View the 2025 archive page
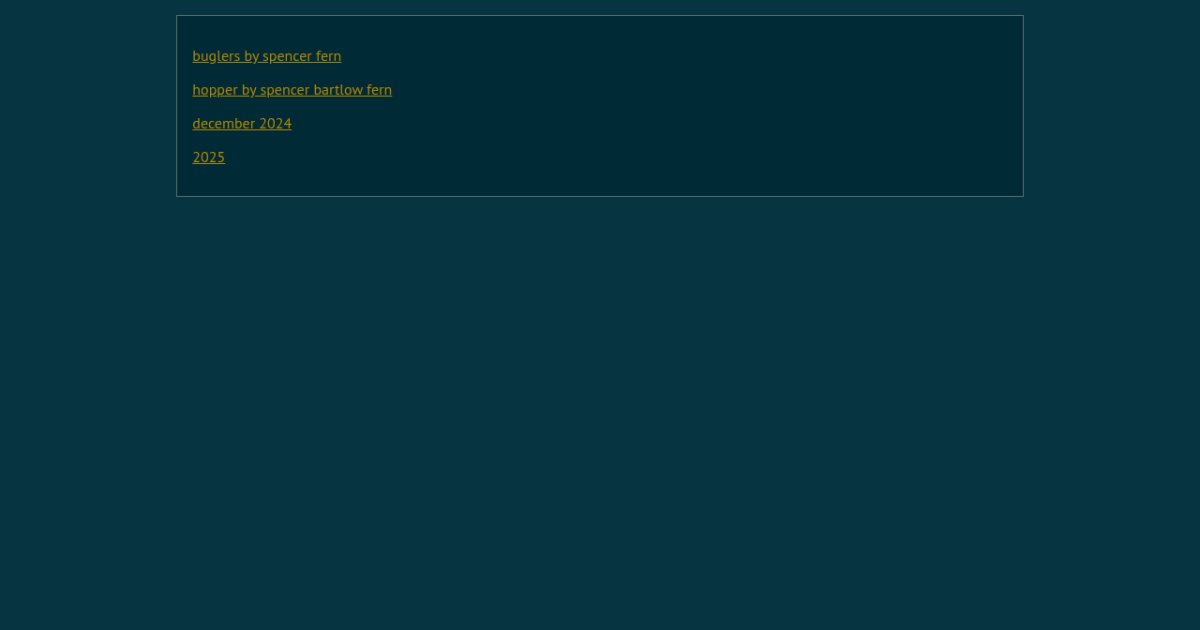This screenshot has height=630, width=1200. tap(208, 158)
